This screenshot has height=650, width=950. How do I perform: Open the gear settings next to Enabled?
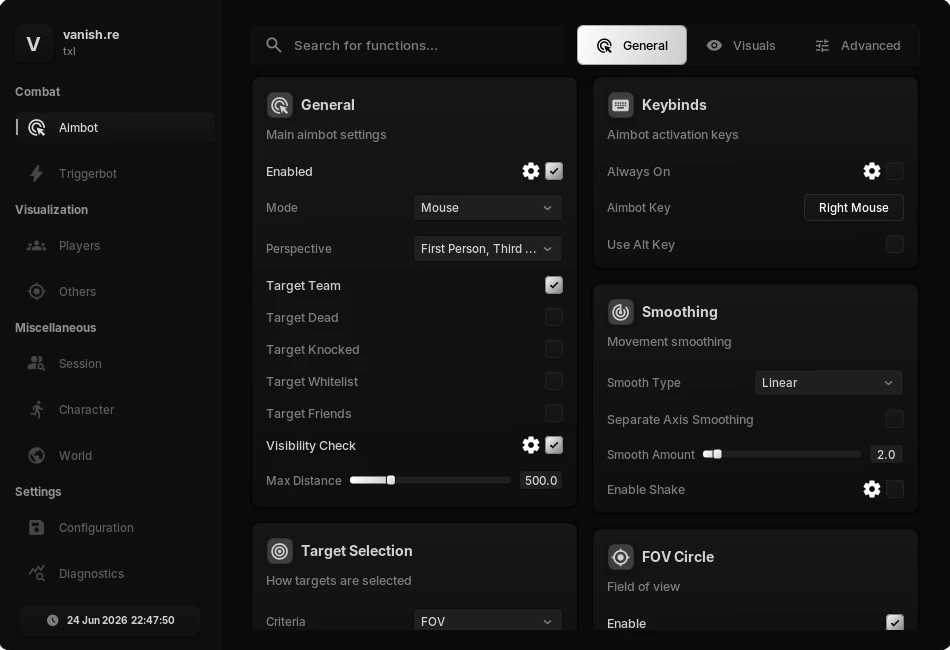[531, 171]
